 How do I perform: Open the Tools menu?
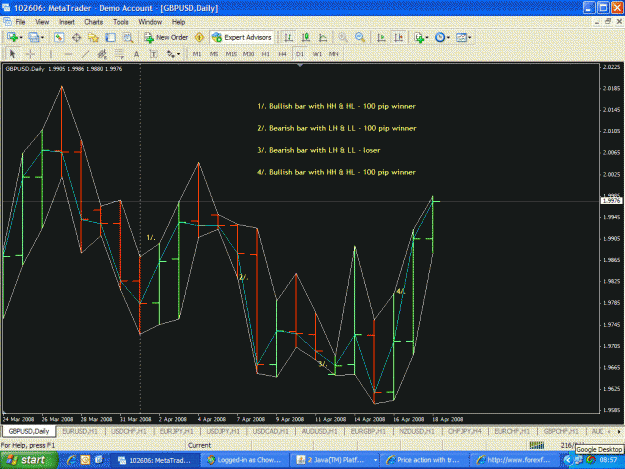(x=120, y=22)
